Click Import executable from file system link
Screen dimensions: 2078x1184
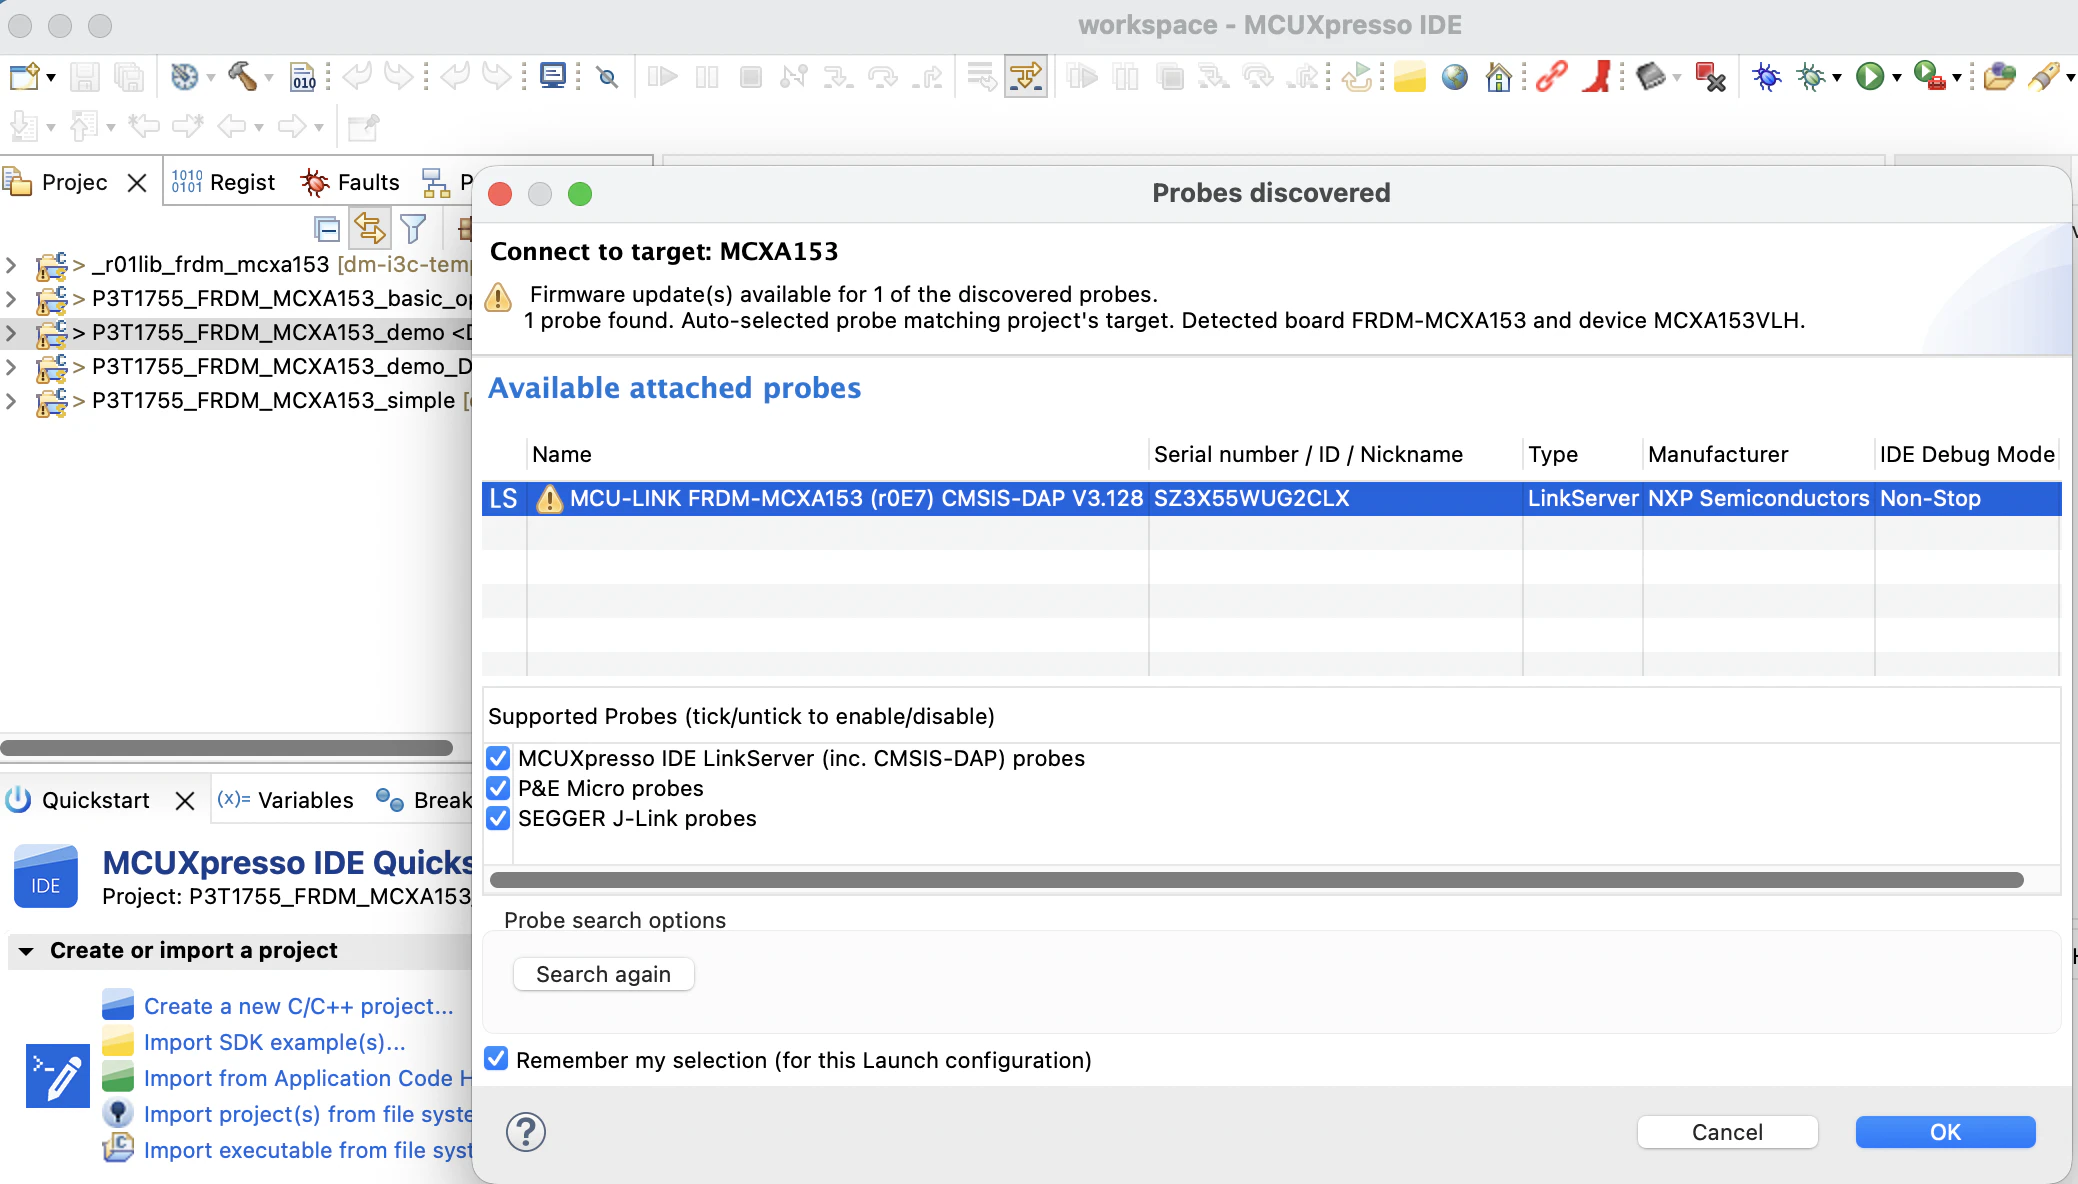tap(308, 1150)
